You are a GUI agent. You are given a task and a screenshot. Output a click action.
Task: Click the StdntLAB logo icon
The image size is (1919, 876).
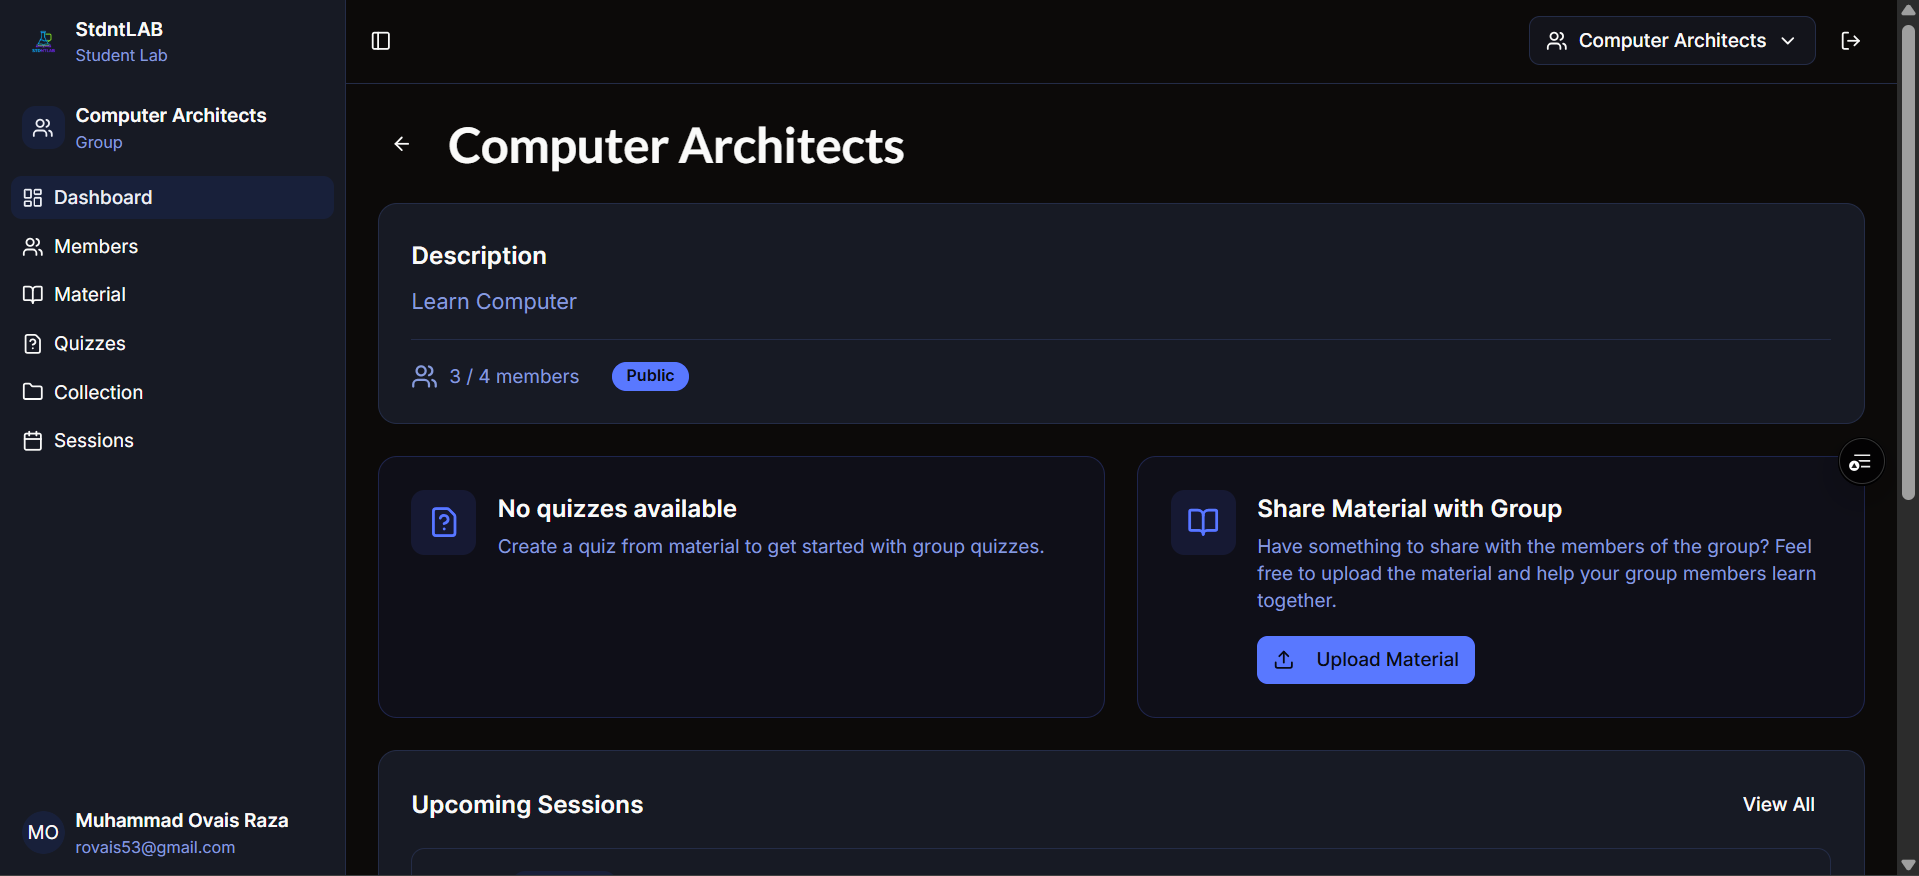tap(44, 41)
